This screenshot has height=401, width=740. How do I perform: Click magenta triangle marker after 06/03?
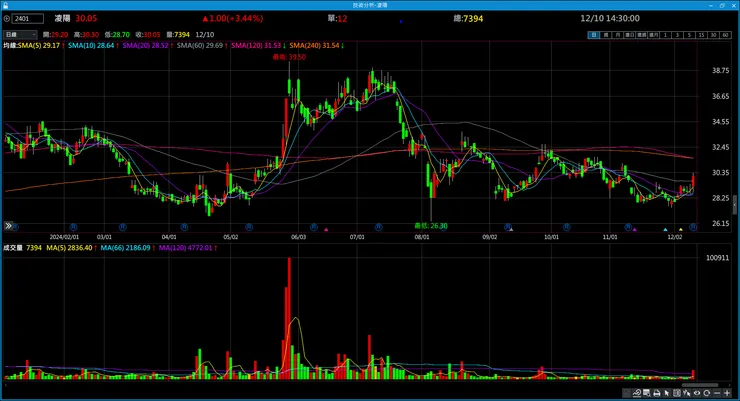point(326,230)
